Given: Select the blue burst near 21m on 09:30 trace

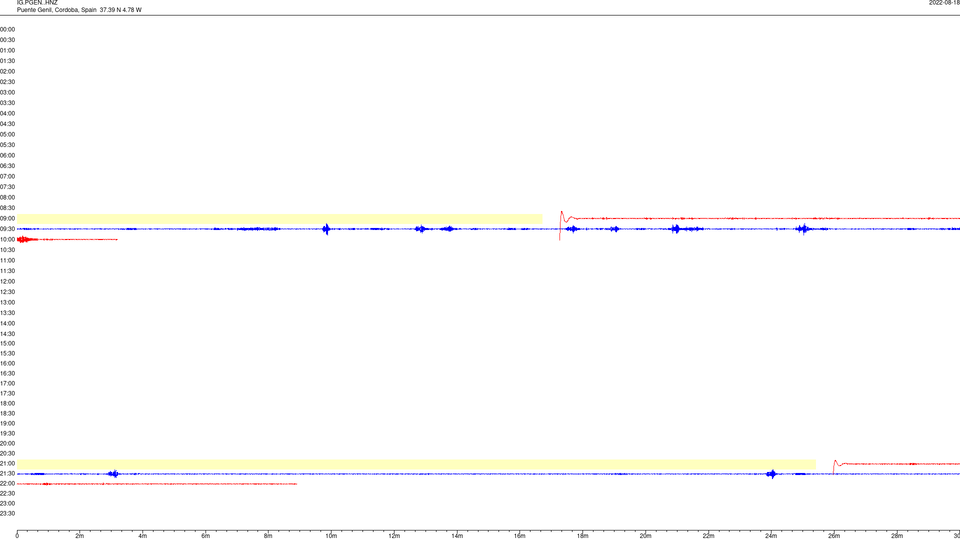Looking at the screenshot, I should point(676,229).
